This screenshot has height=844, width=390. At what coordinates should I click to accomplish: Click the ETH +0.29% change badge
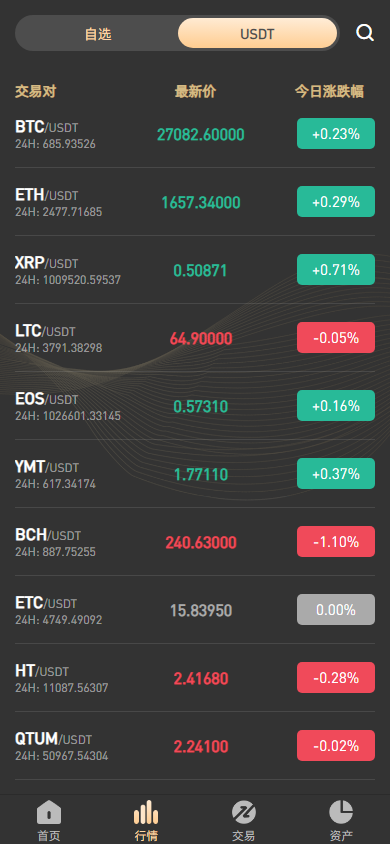click(x=336, y=202)
